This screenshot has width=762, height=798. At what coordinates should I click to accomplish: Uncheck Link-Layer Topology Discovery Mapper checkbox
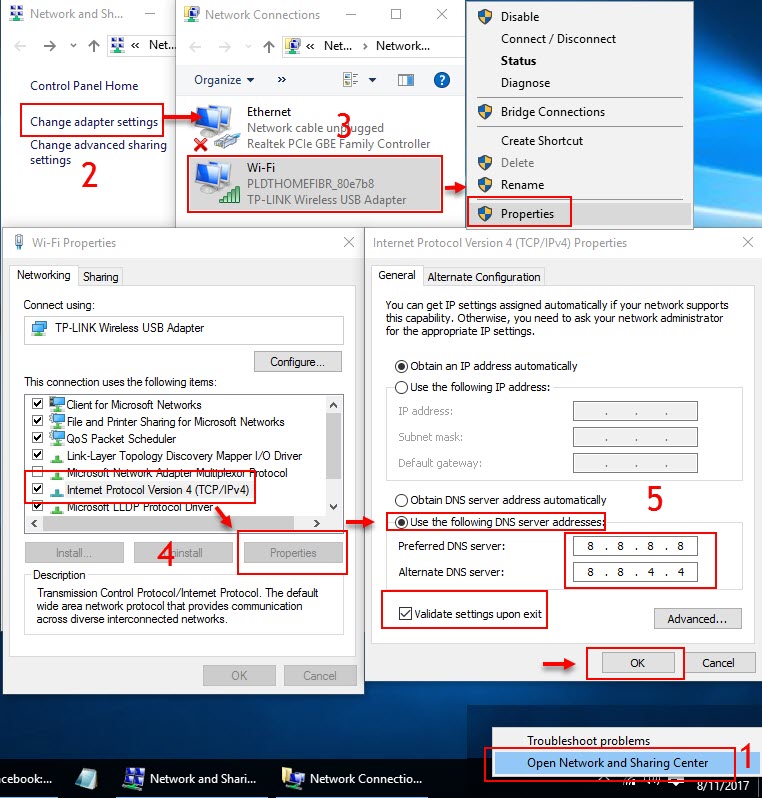[x=37, y=454]
